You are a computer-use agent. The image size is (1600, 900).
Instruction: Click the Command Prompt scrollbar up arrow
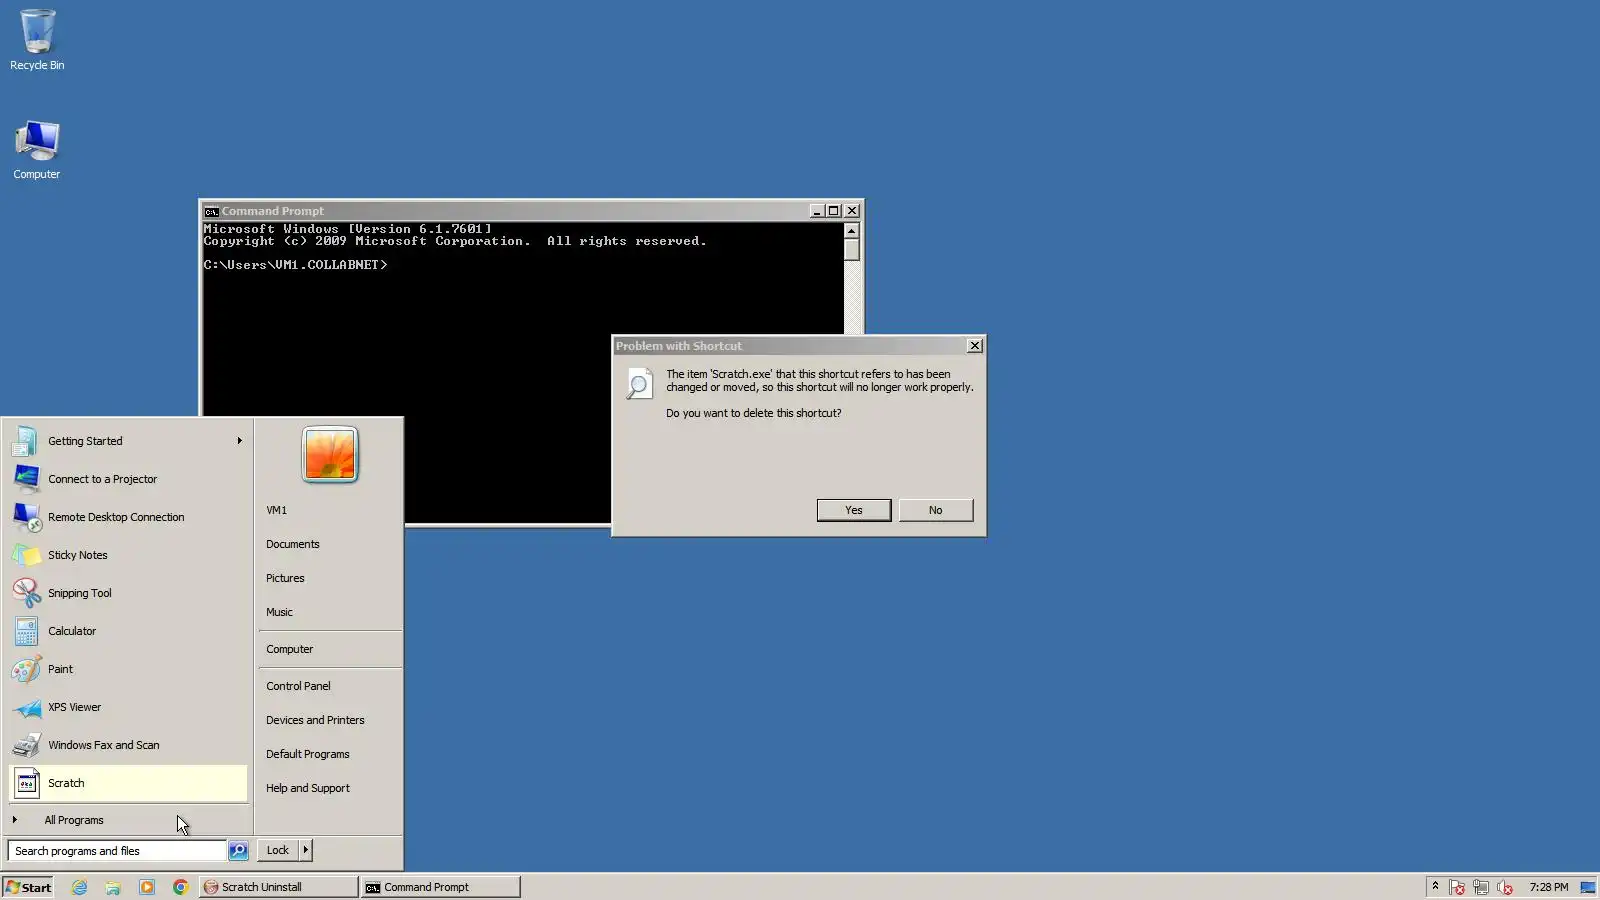pyautogui.click(x=852, y=231)
